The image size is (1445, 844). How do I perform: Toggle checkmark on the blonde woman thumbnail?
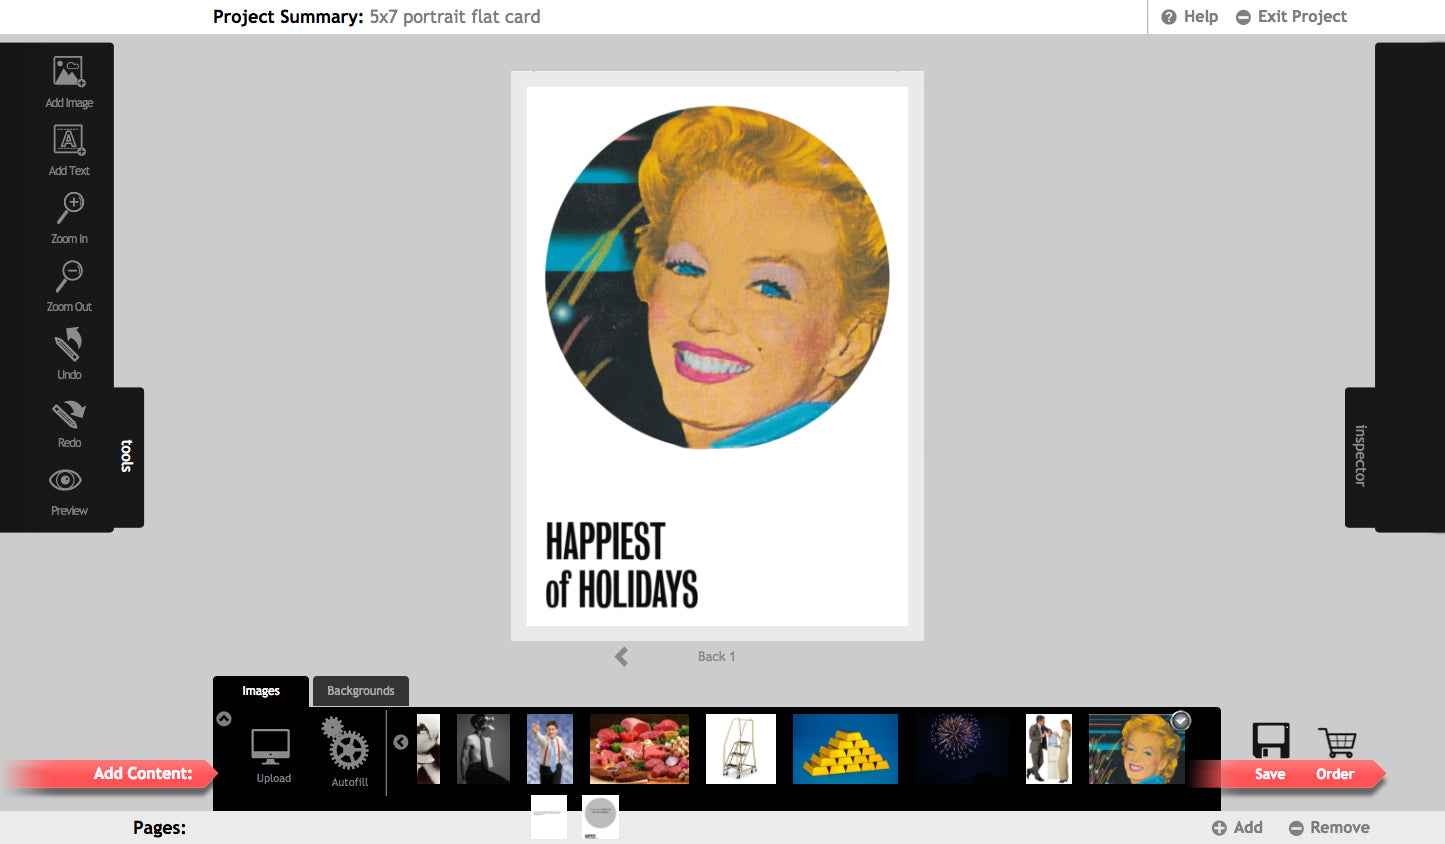point(1181,720)
